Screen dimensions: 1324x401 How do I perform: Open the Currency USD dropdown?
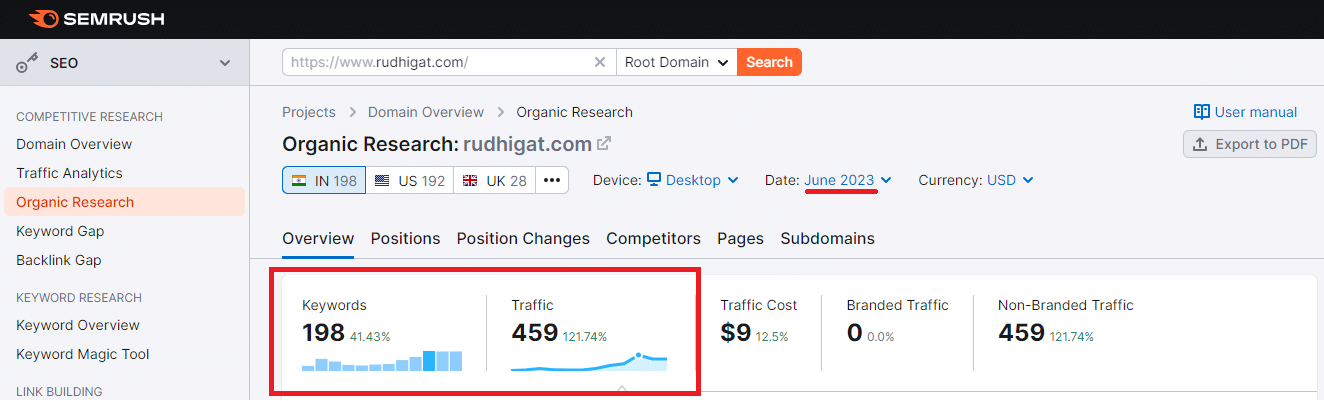1010,180
